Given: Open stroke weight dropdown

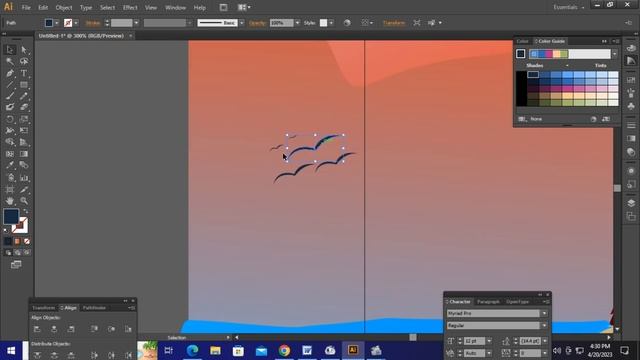Looking at the screenshot, I should pos(136,23).
